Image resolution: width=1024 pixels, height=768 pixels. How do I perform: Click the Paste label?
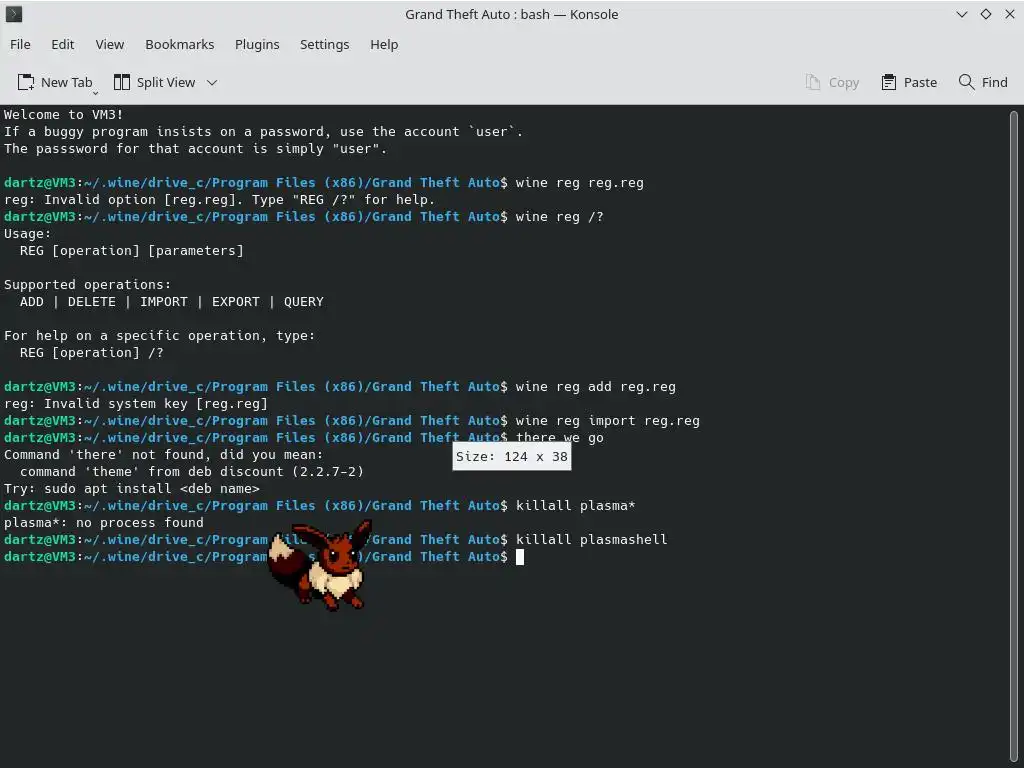click(x=920, y=82)
